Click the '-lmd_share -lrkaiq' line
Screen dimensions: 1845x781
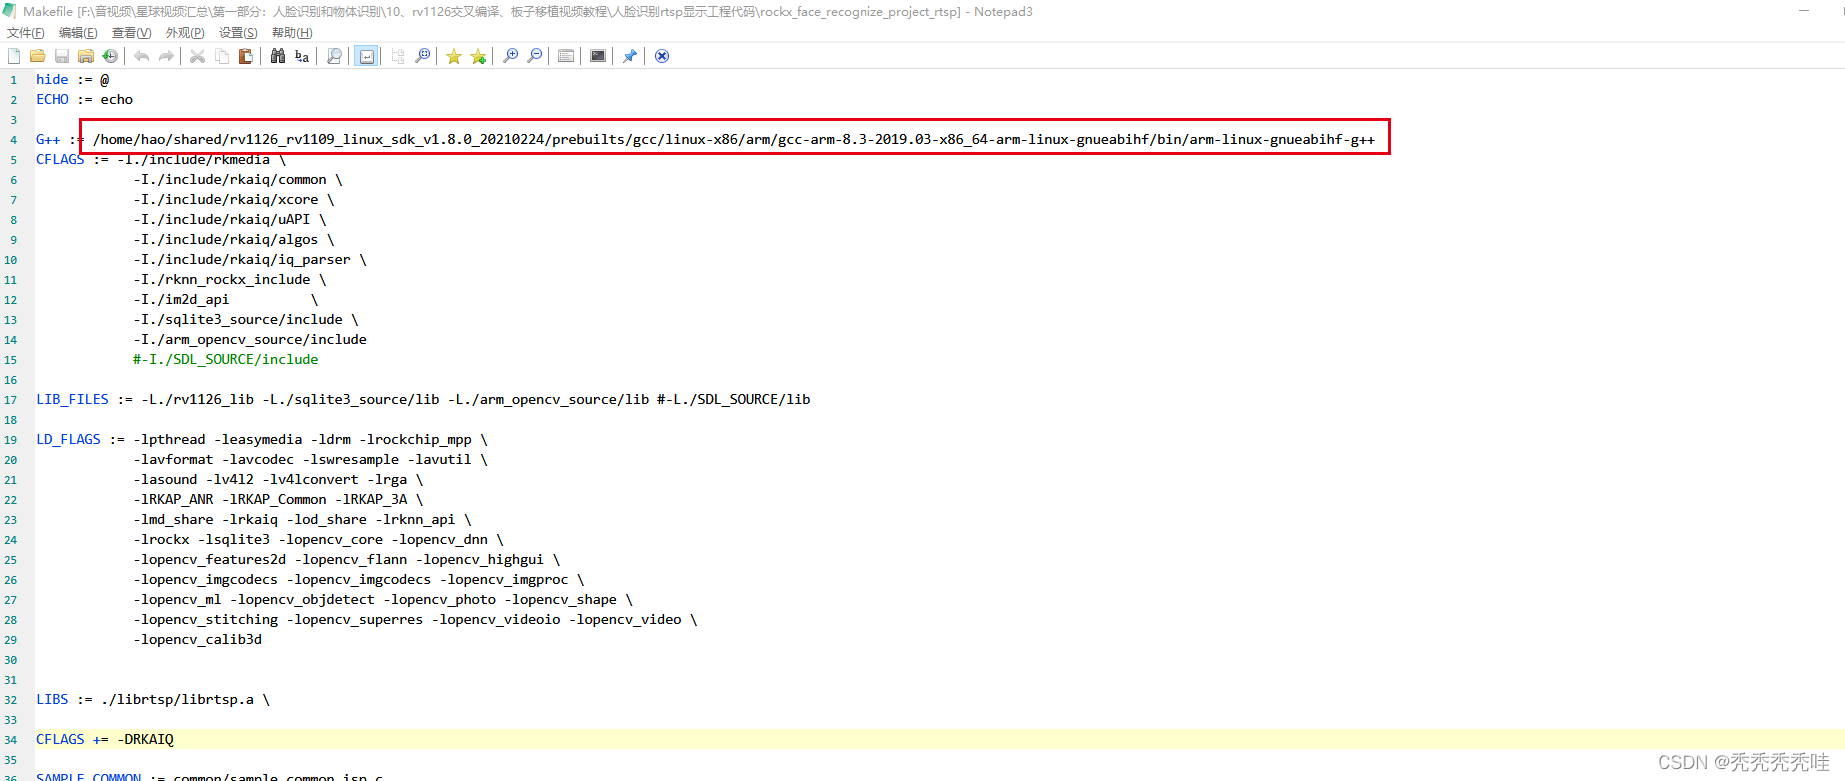tap(302, 519)
